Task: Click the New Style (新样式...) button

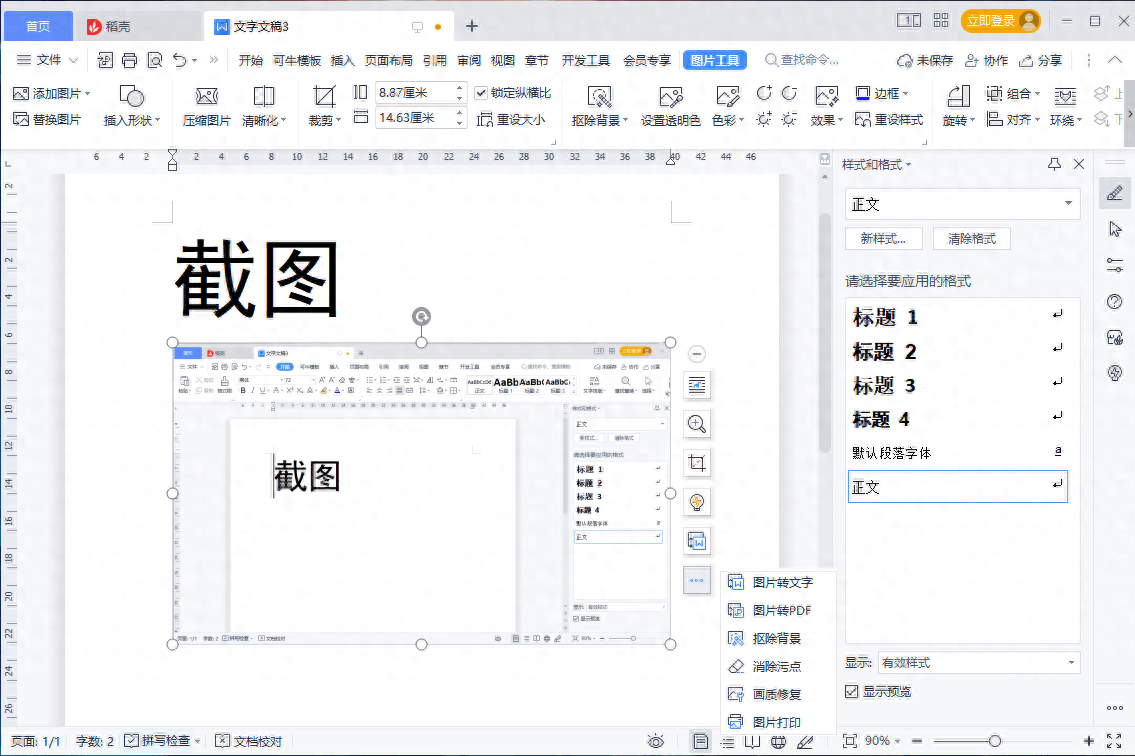Action: (x=883, y=239)
